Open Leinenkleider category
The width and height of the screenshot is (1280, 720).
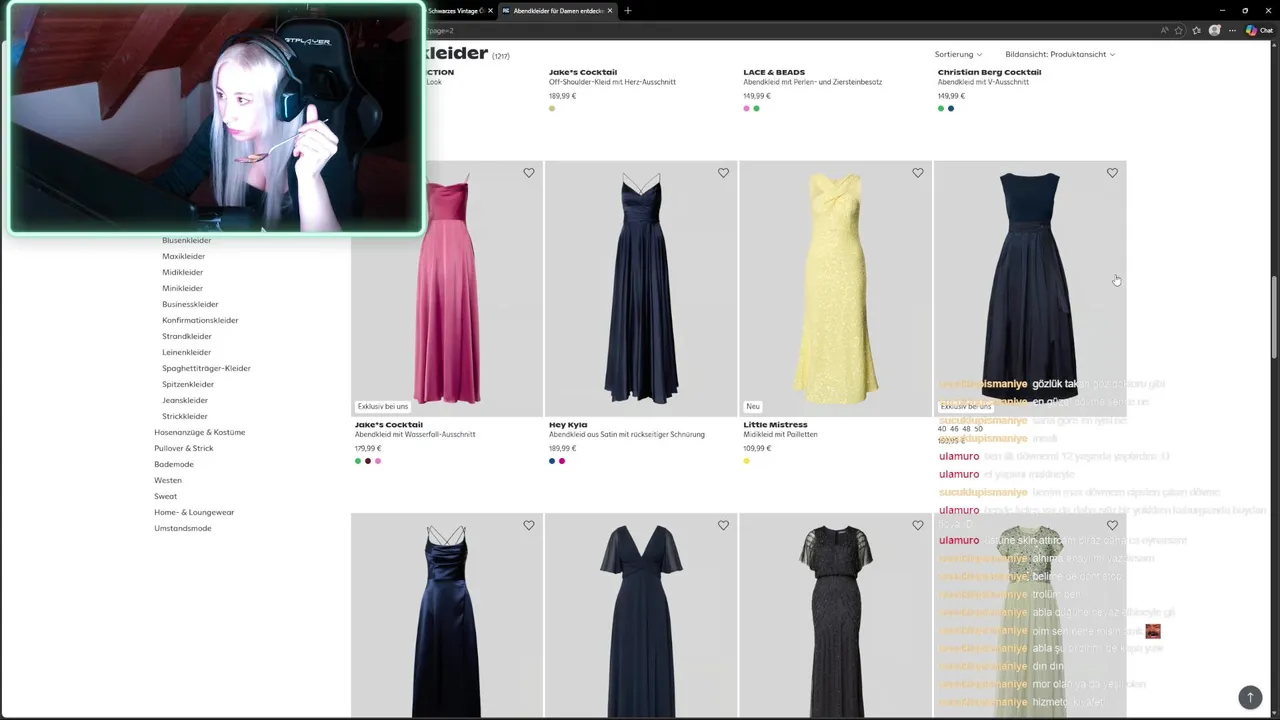[x=186, y=352]
